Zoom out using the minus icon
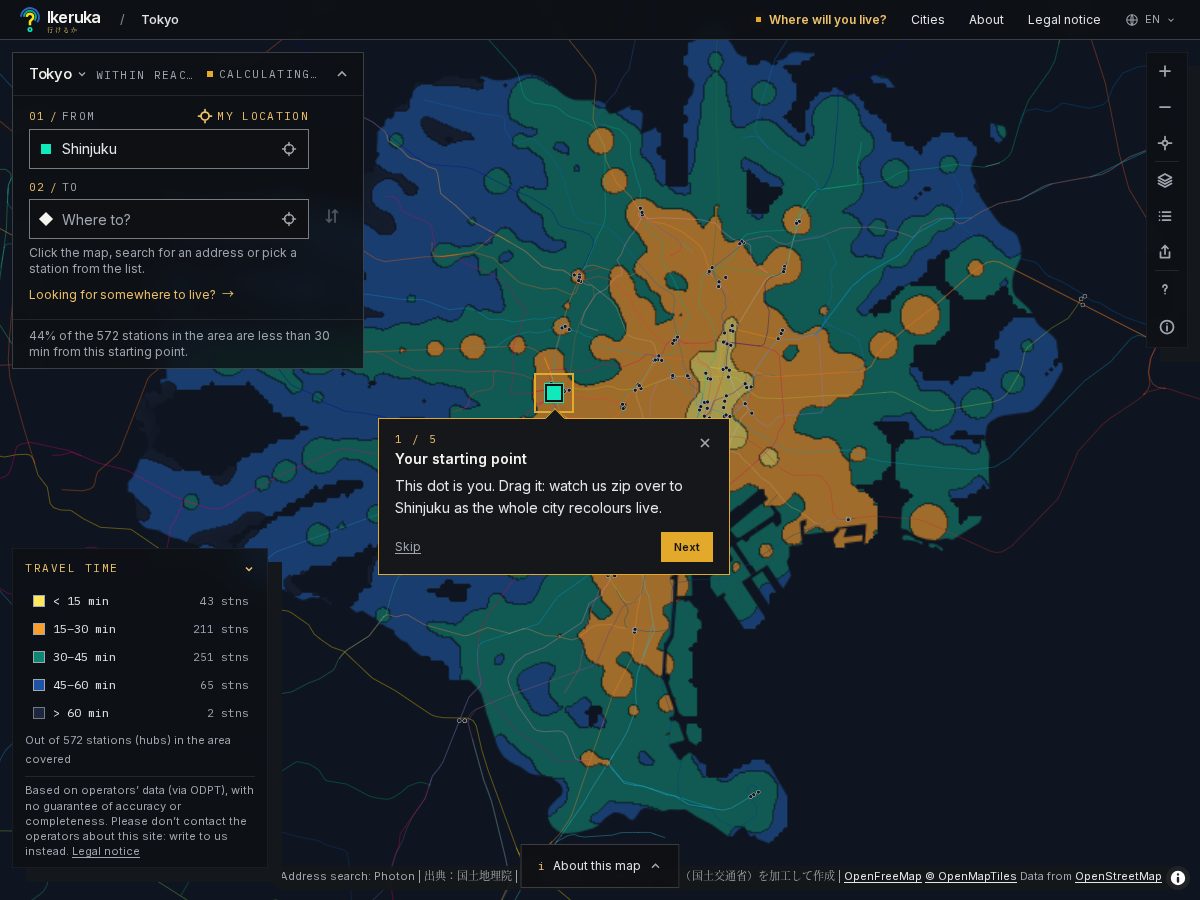Image resolution: width=1200 pixels, height=900 pixels. pyautogui.click(x=1165, y=107)
